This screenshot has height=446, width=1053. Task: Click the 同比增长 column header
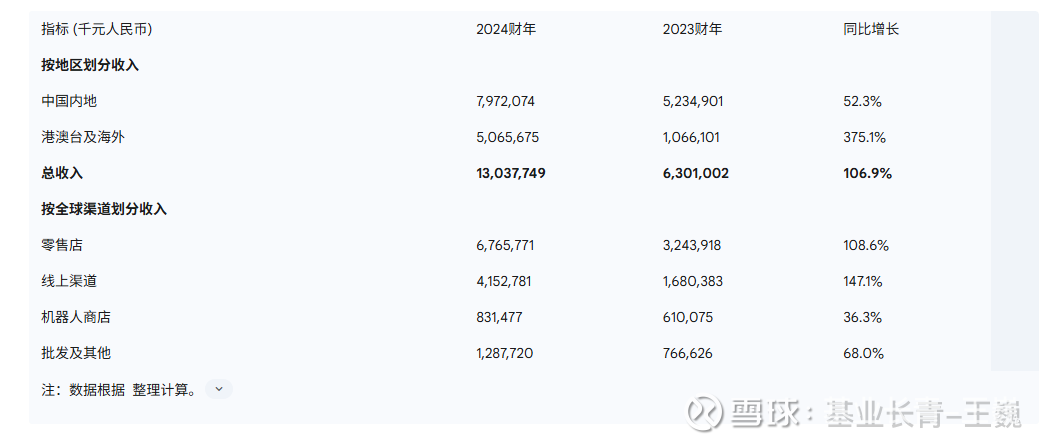(x=871, y=29)
